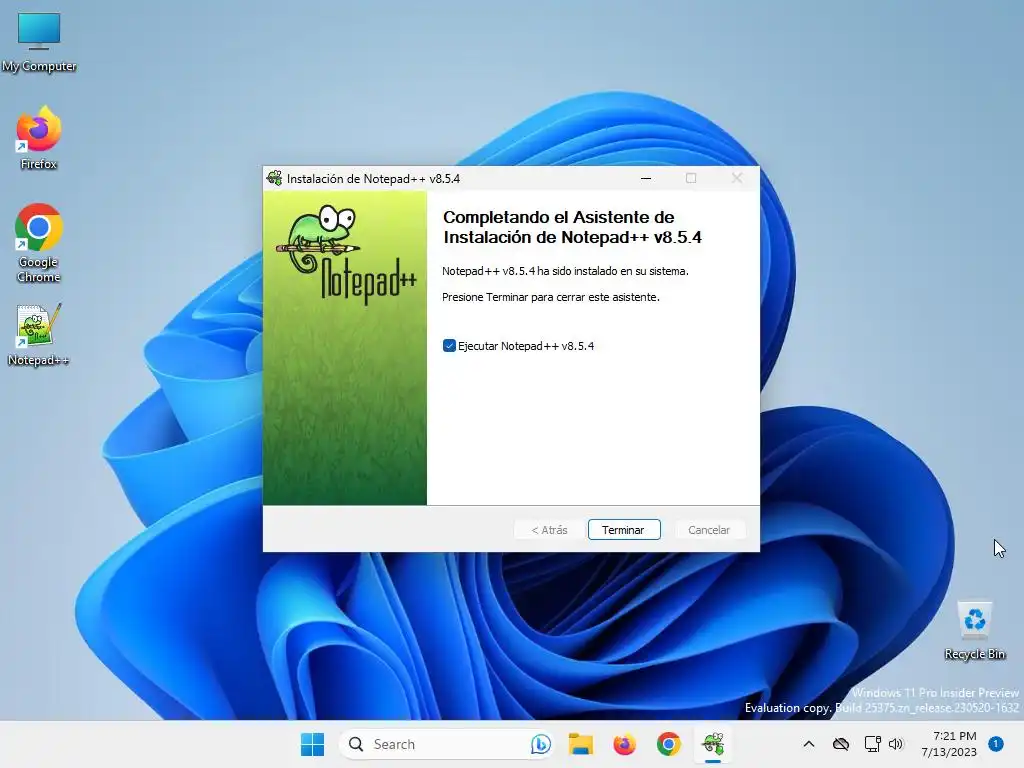Close the Notepad++ installer window

[x=737, y=178]
